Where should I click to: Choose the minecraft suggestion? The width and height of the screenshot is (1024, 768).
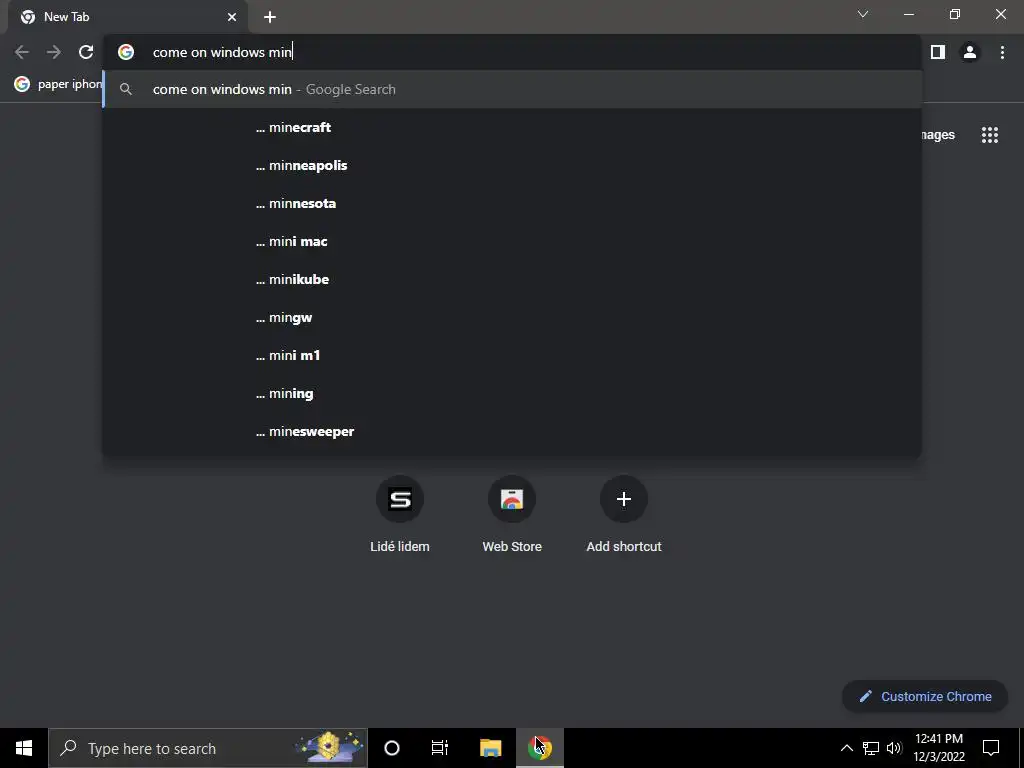click(513, 127)
